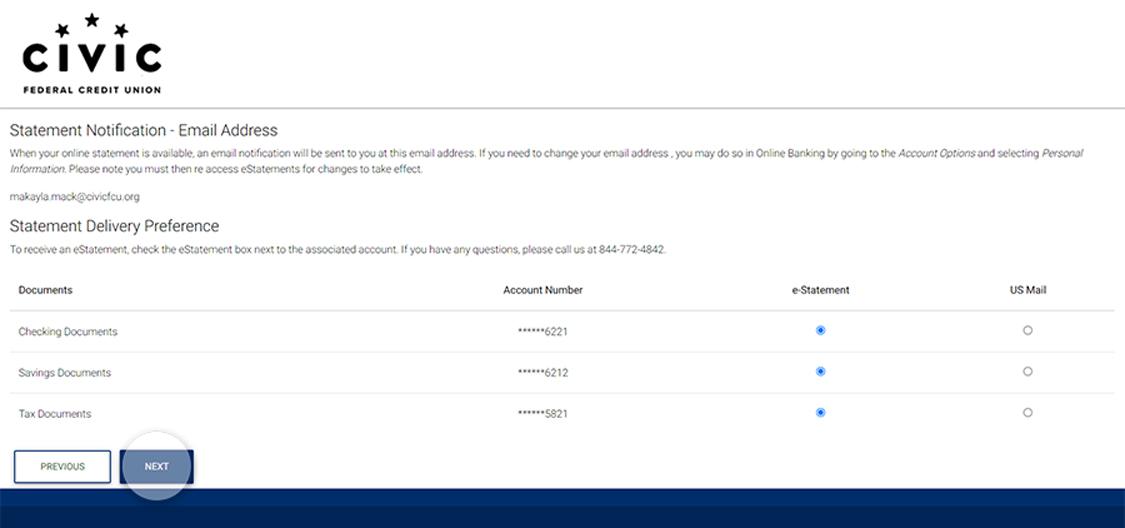
Task: Select e-Statement for Savings Documents
Action: pos(820,372)
